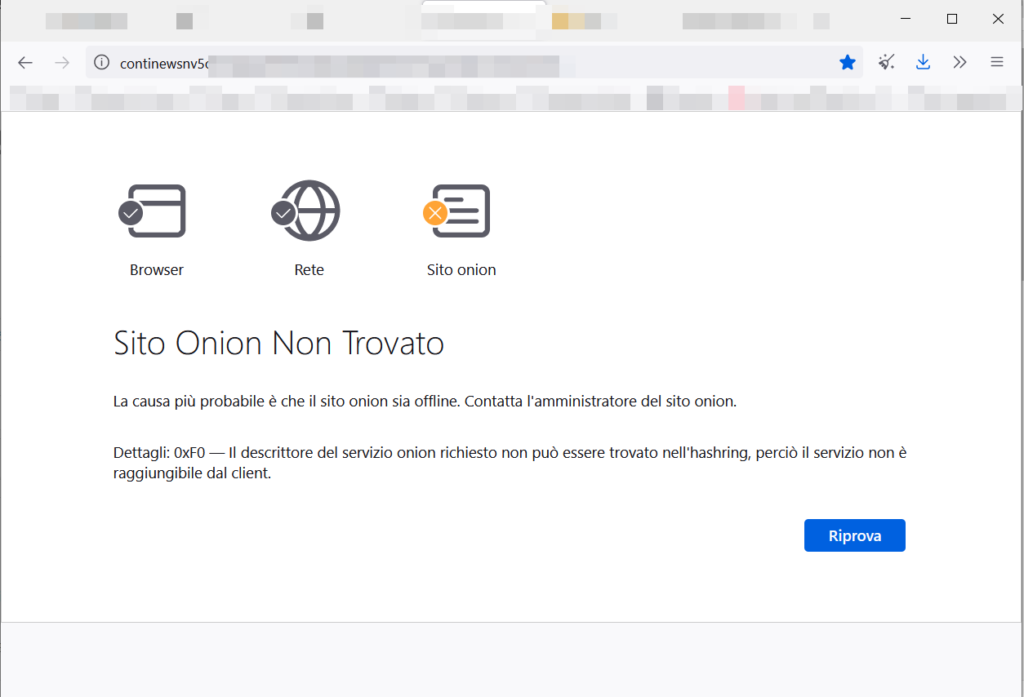The width and height of the screenshot is (1024, 697).
Task: Open site information icon in address bar
Action: click(x=101, y=63)
